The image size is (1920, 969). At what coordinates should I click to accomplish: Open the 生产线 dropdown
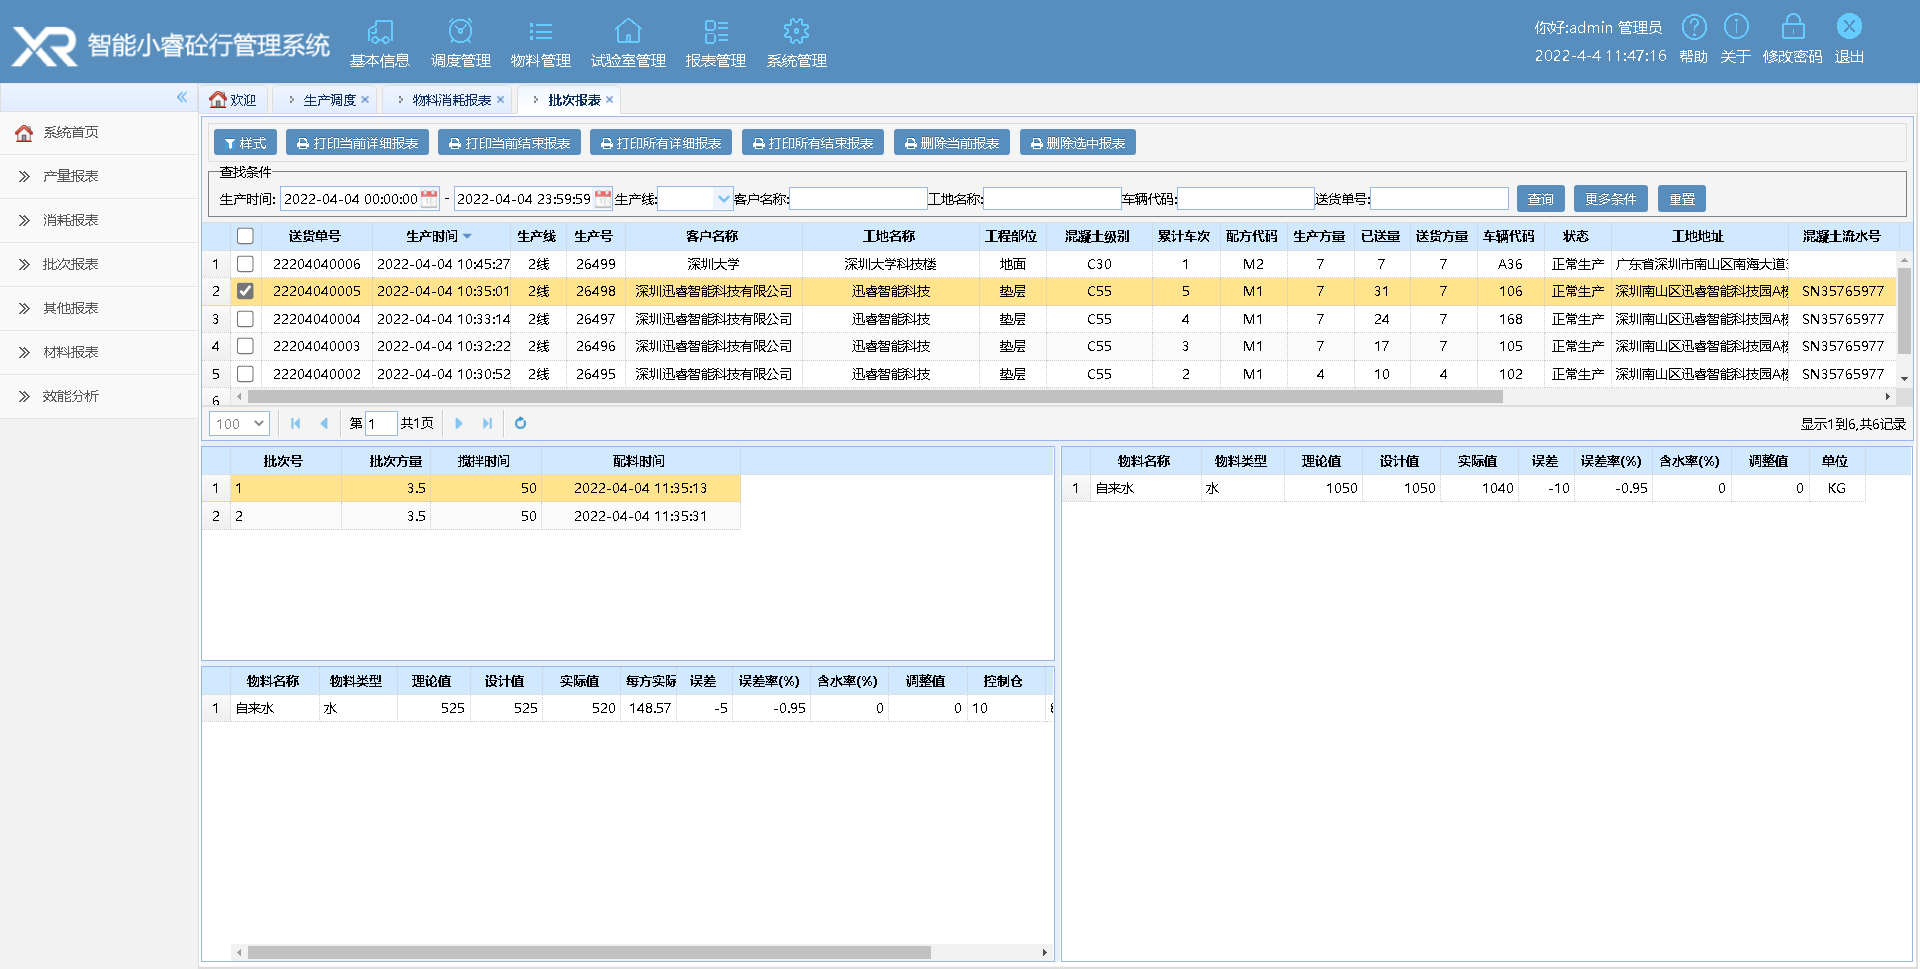pos(723,198)
